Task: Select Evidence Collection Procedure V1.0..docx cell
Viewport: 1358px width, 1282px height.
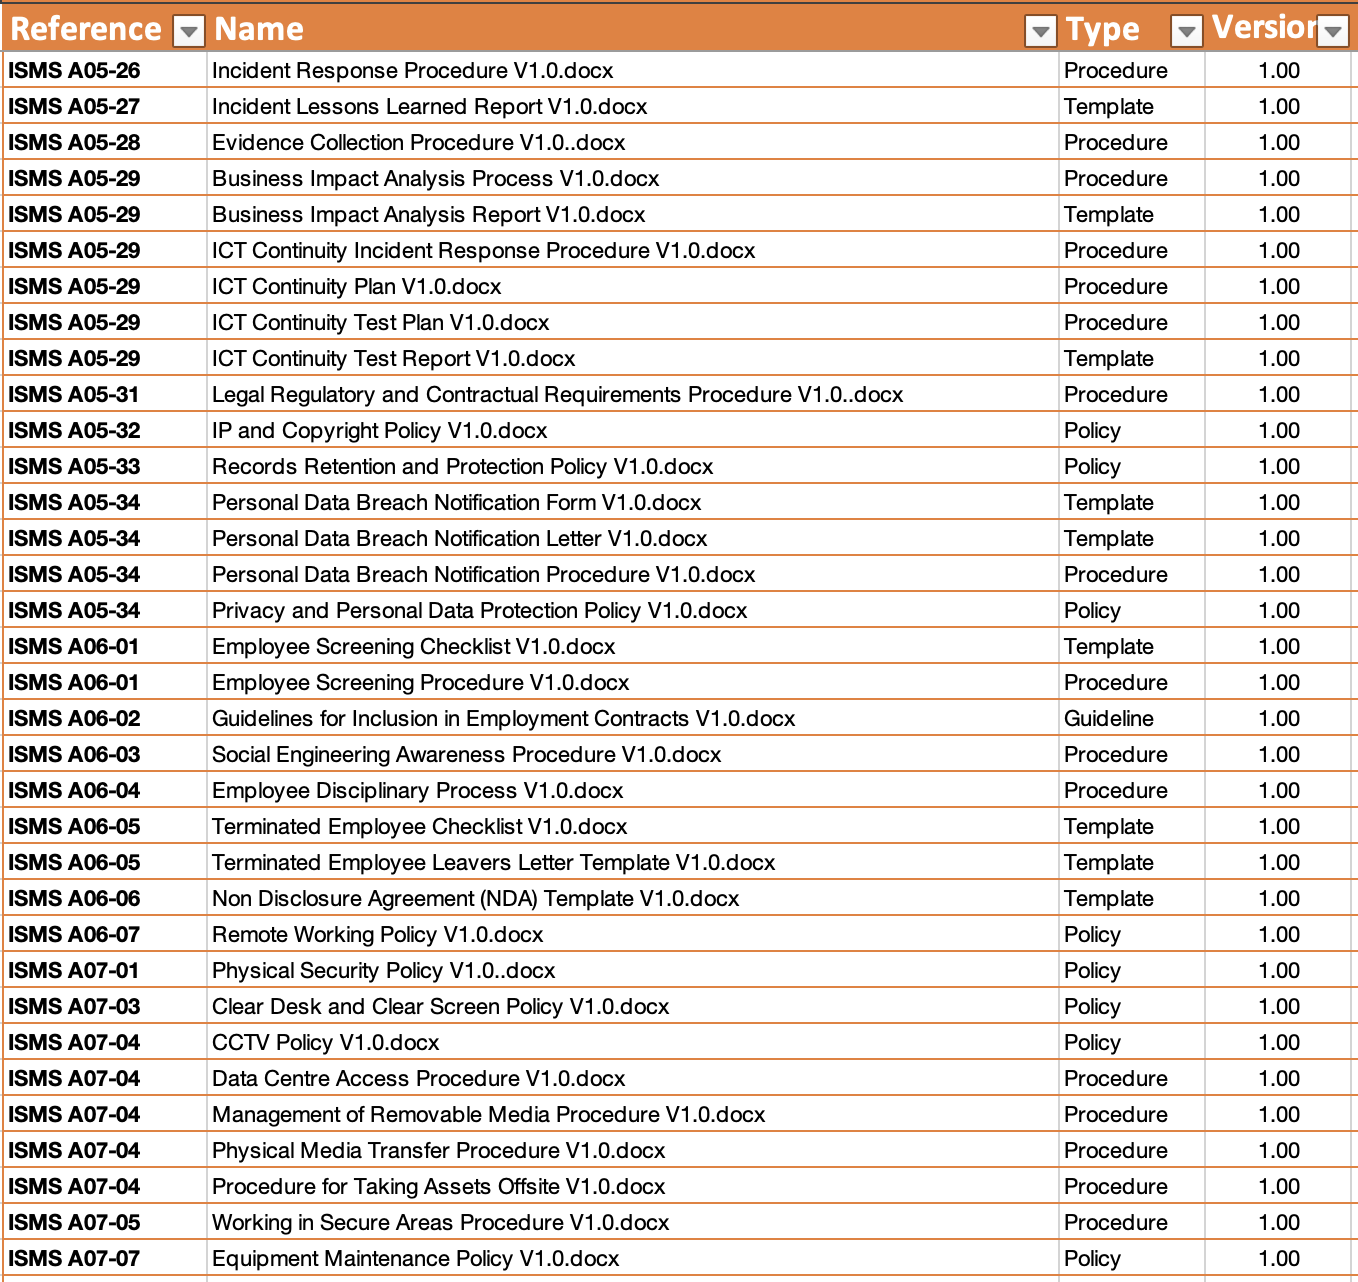Action: 633,143
